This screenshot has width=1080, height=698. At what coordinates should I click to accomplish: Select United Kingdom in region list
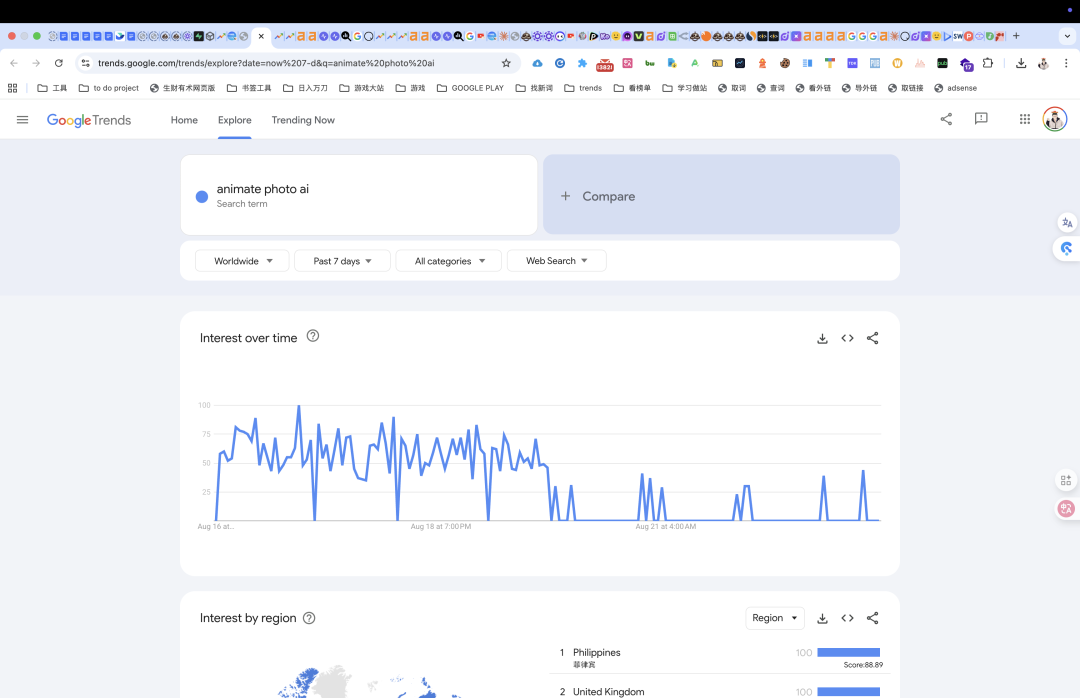point(608,692)
